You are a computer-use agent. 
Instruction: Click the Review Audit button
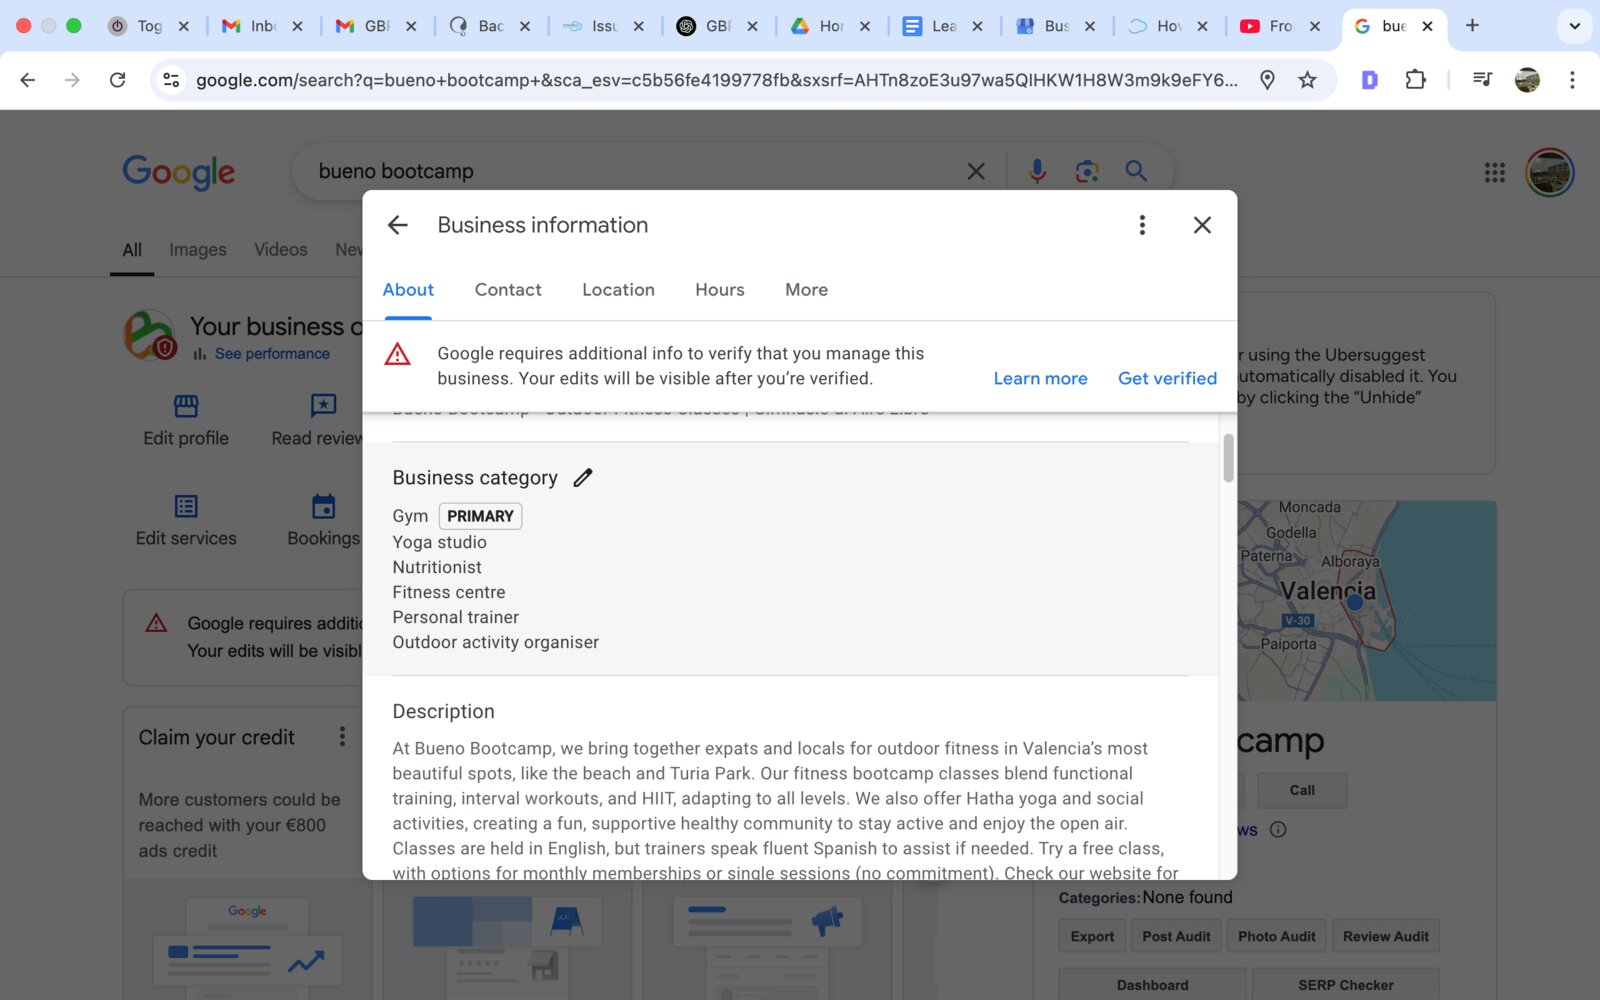pos(1386,937)
